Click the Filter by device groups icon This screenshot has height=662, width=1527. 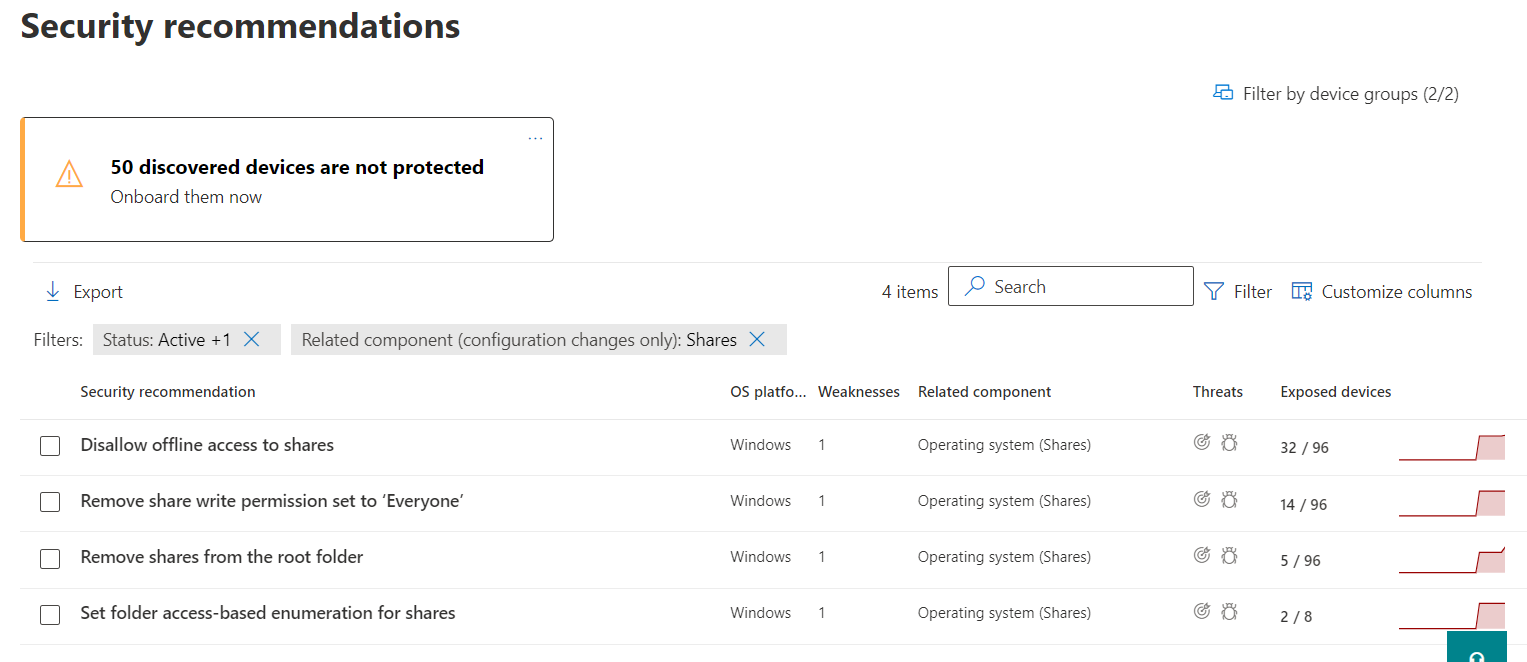click(x=1222, y=93)
